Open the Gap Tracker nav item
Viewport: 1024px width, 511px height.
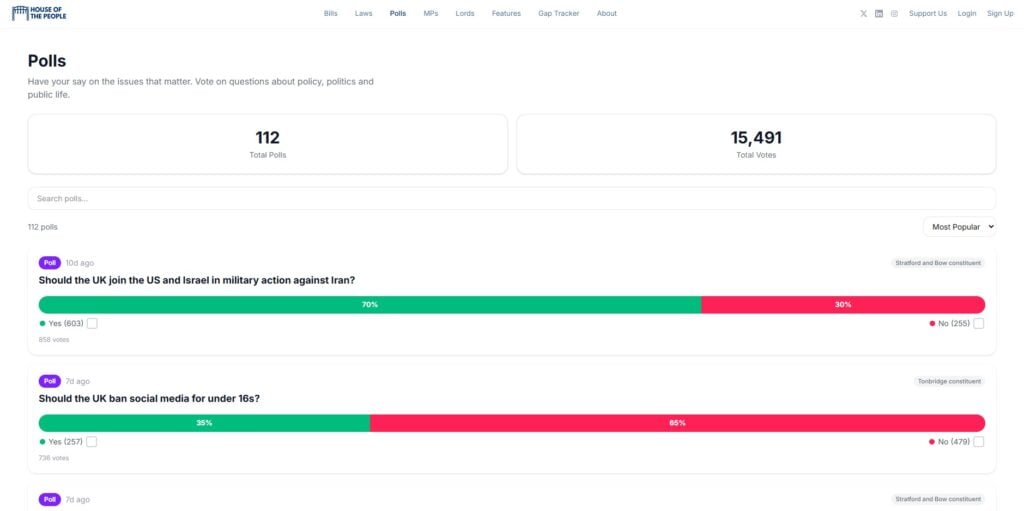[558, 14]
